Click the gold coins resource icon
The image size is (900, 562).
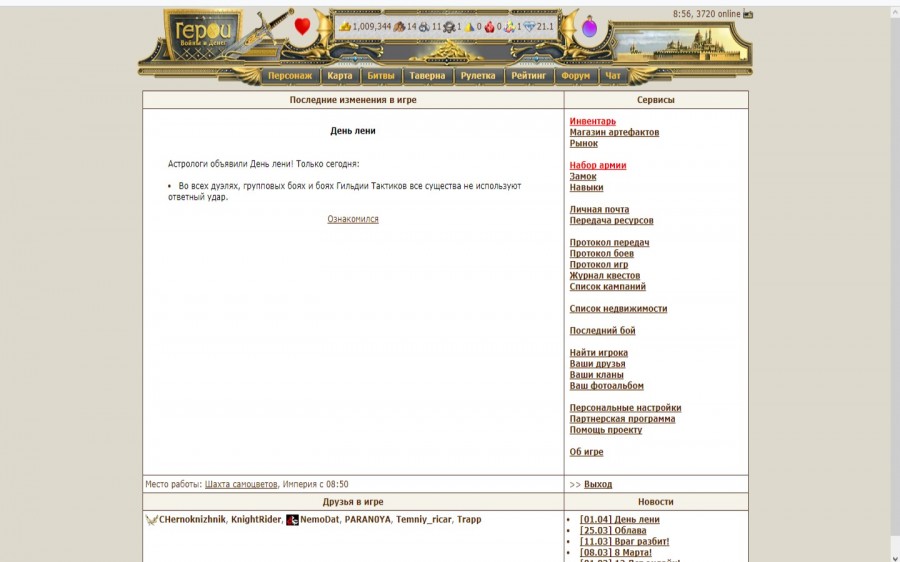click(346, 27)
